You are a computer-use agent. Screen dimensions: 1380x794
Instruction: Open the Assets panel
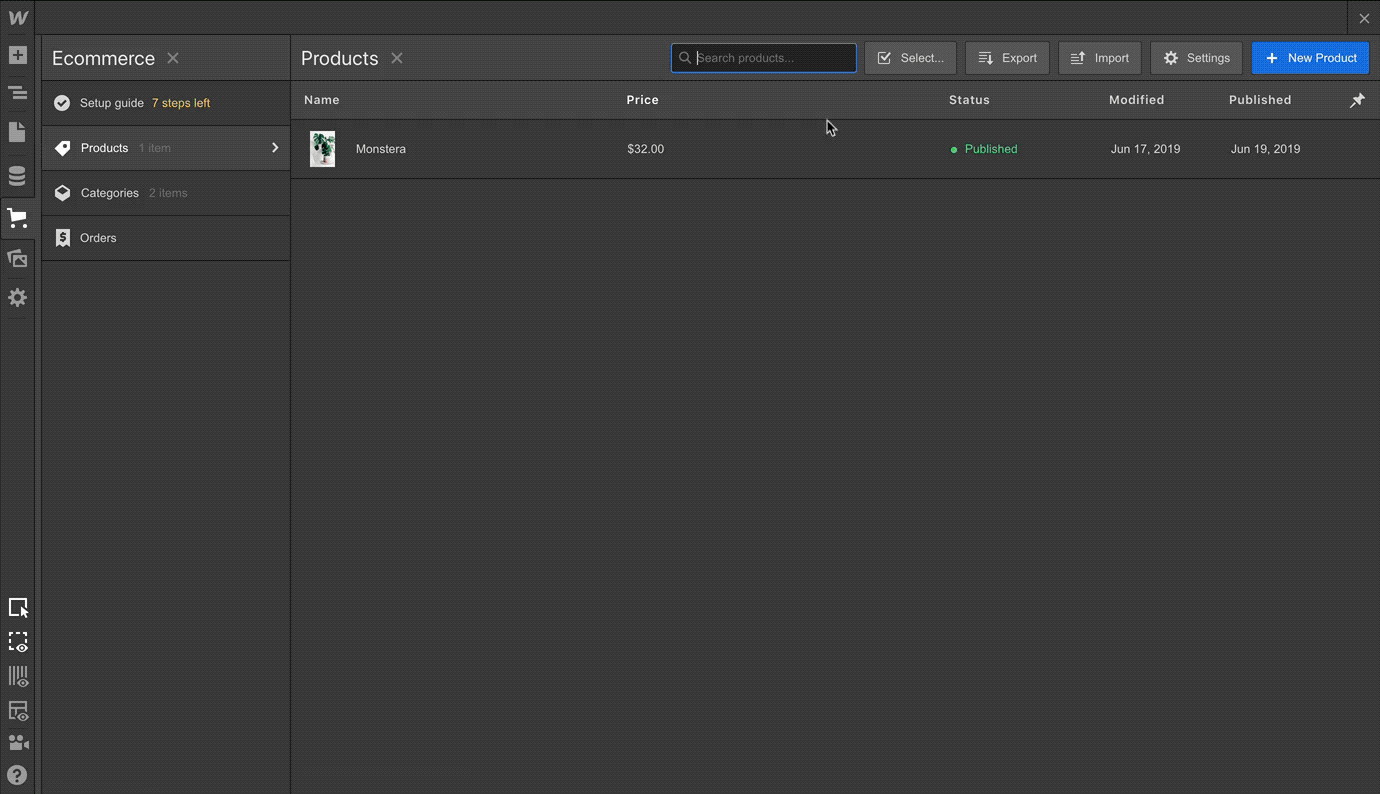18,257
